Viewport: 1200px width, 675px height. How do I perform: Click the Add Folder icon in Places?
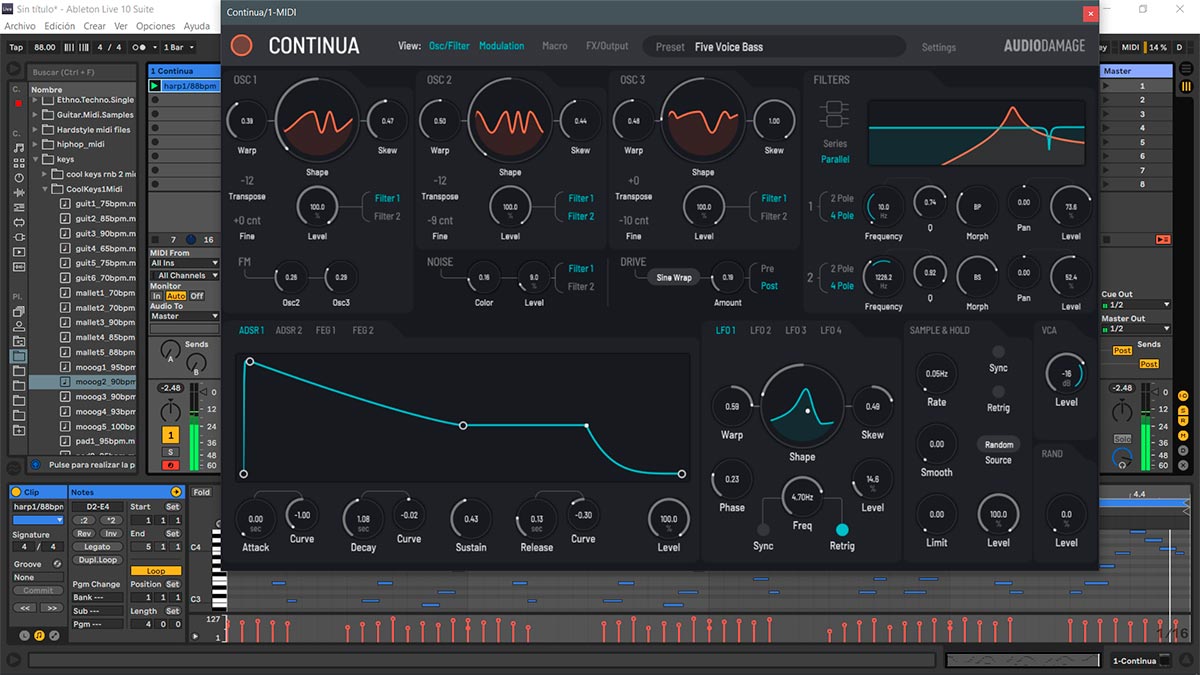[x=18, y=430]
